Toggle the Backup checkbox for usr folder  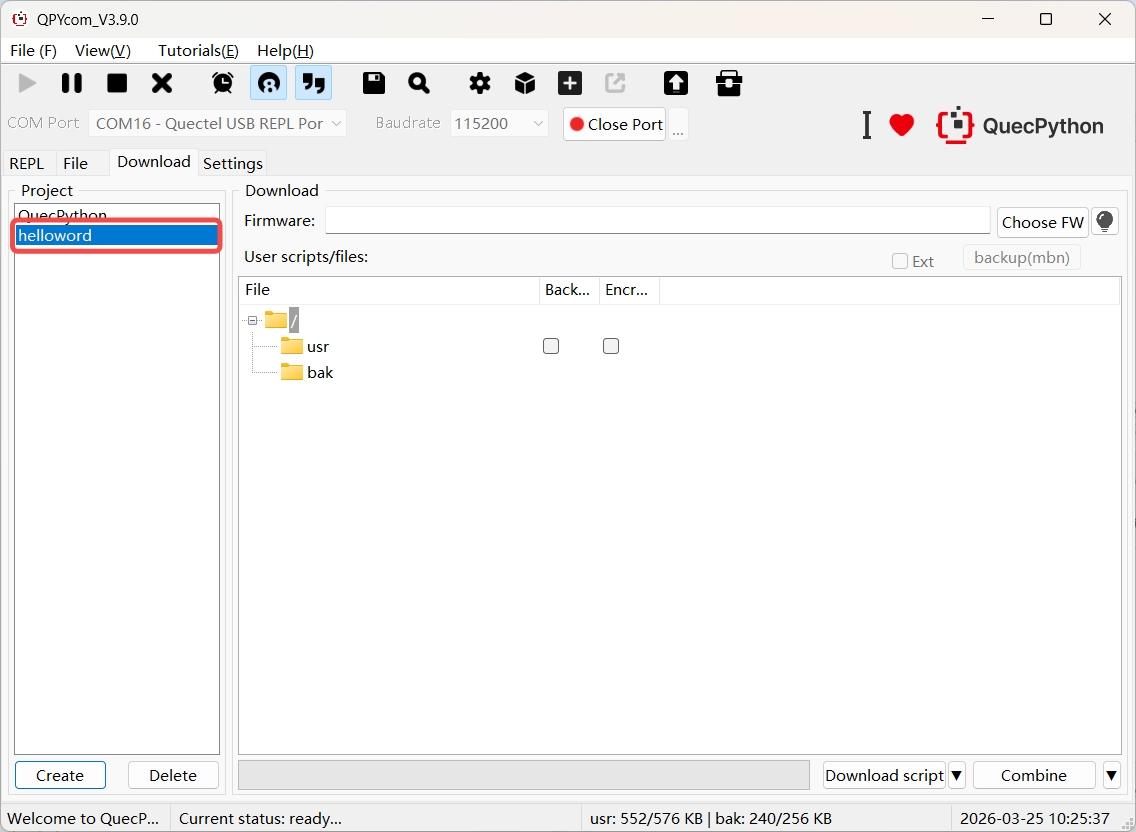[x=551, y=346]
